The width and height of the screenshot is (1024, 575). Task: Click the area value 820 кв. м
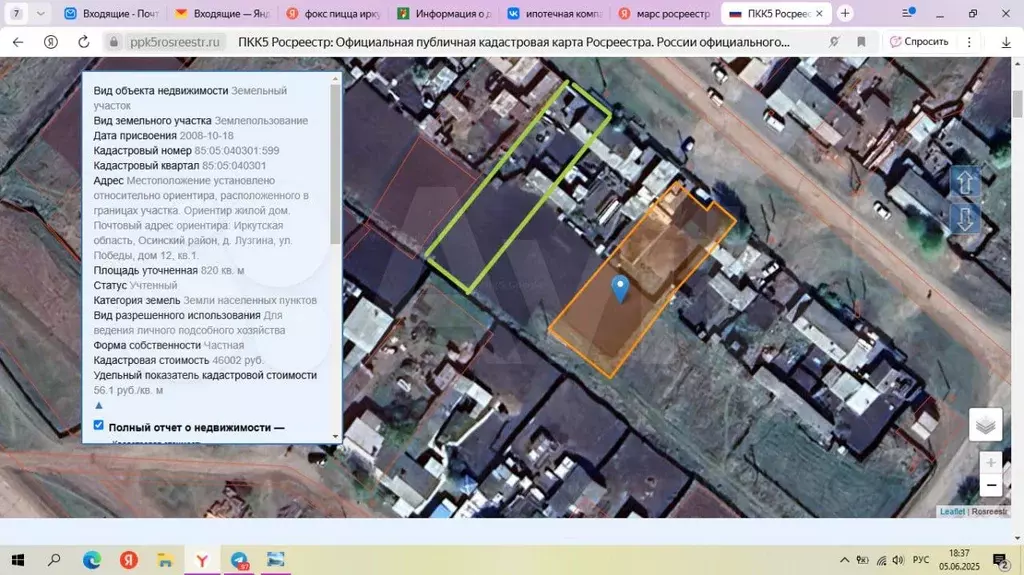point(222,270)
